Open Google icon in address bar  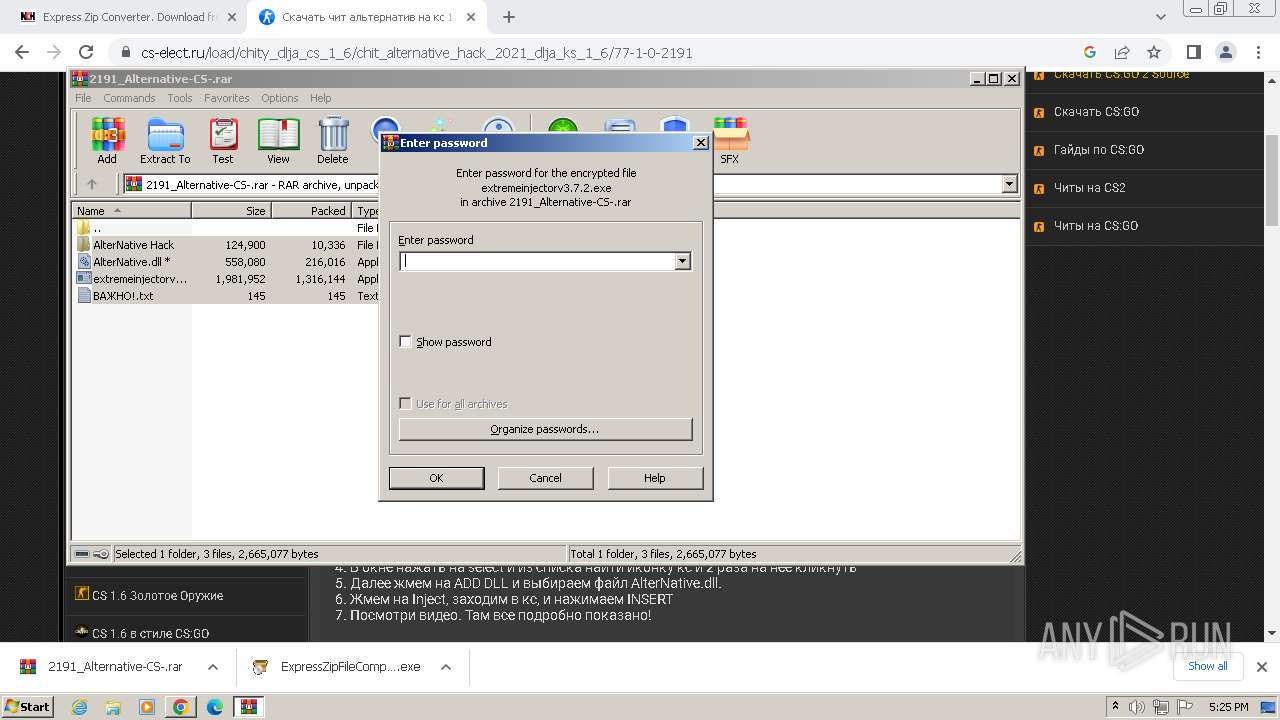(1090, 52)
